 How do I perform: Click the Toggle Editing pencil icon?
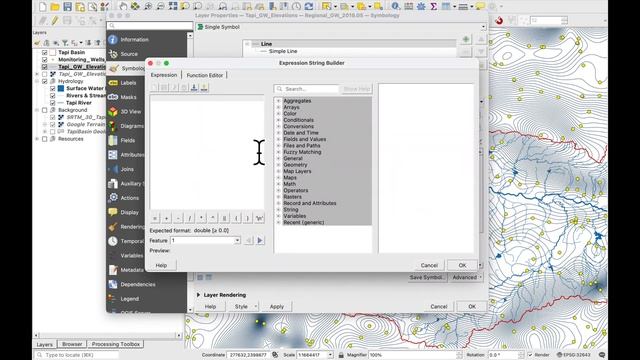55,20
